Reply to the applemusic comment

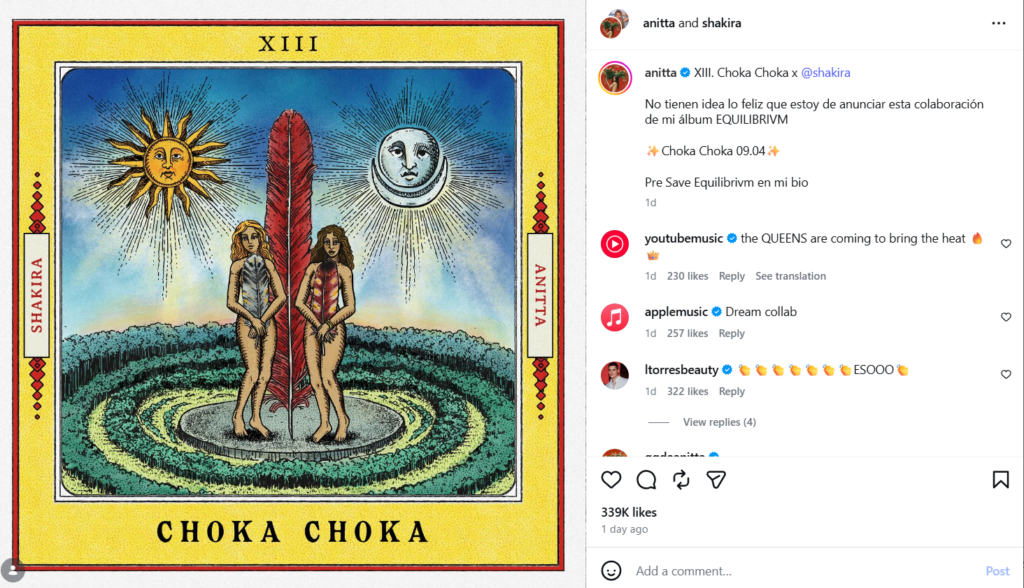coord(731,333)
